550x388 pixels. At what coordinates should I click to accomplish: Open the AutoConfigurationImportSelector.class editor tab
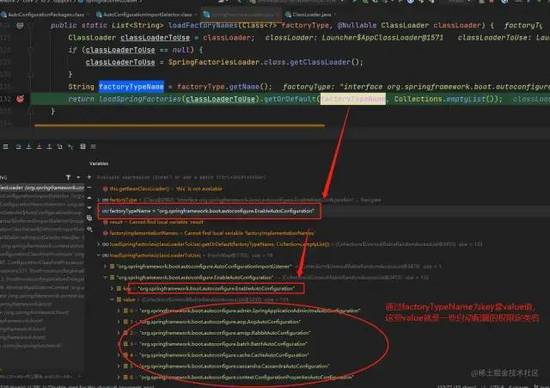tap(145, 15)
